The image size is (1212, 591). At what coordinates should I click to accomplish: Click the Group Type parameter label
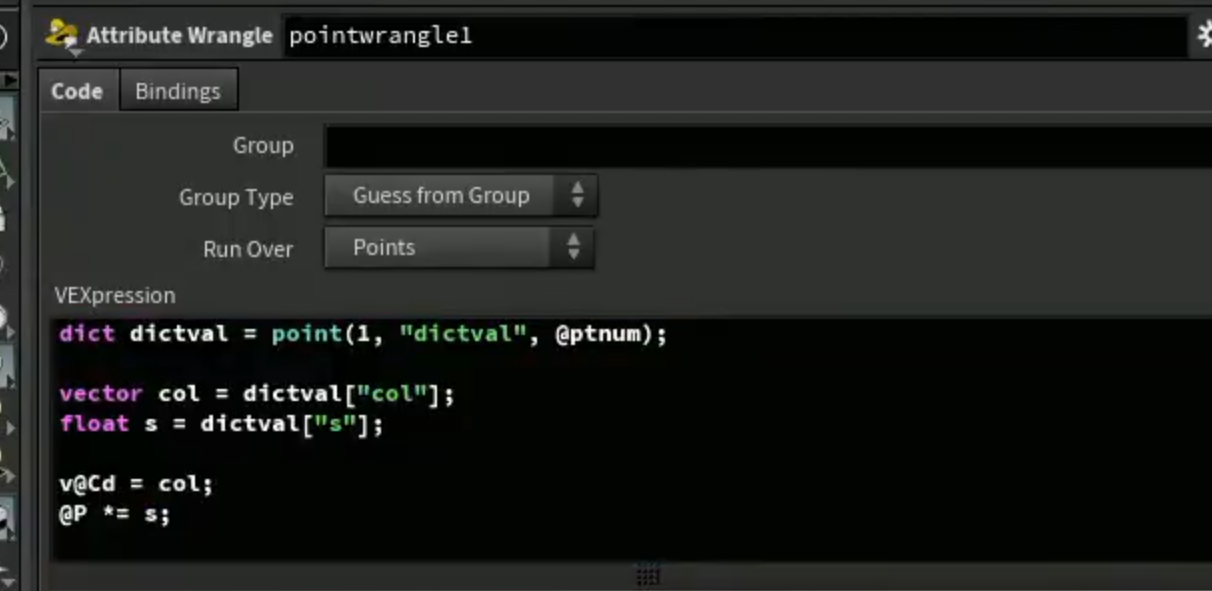click(236, 197)
